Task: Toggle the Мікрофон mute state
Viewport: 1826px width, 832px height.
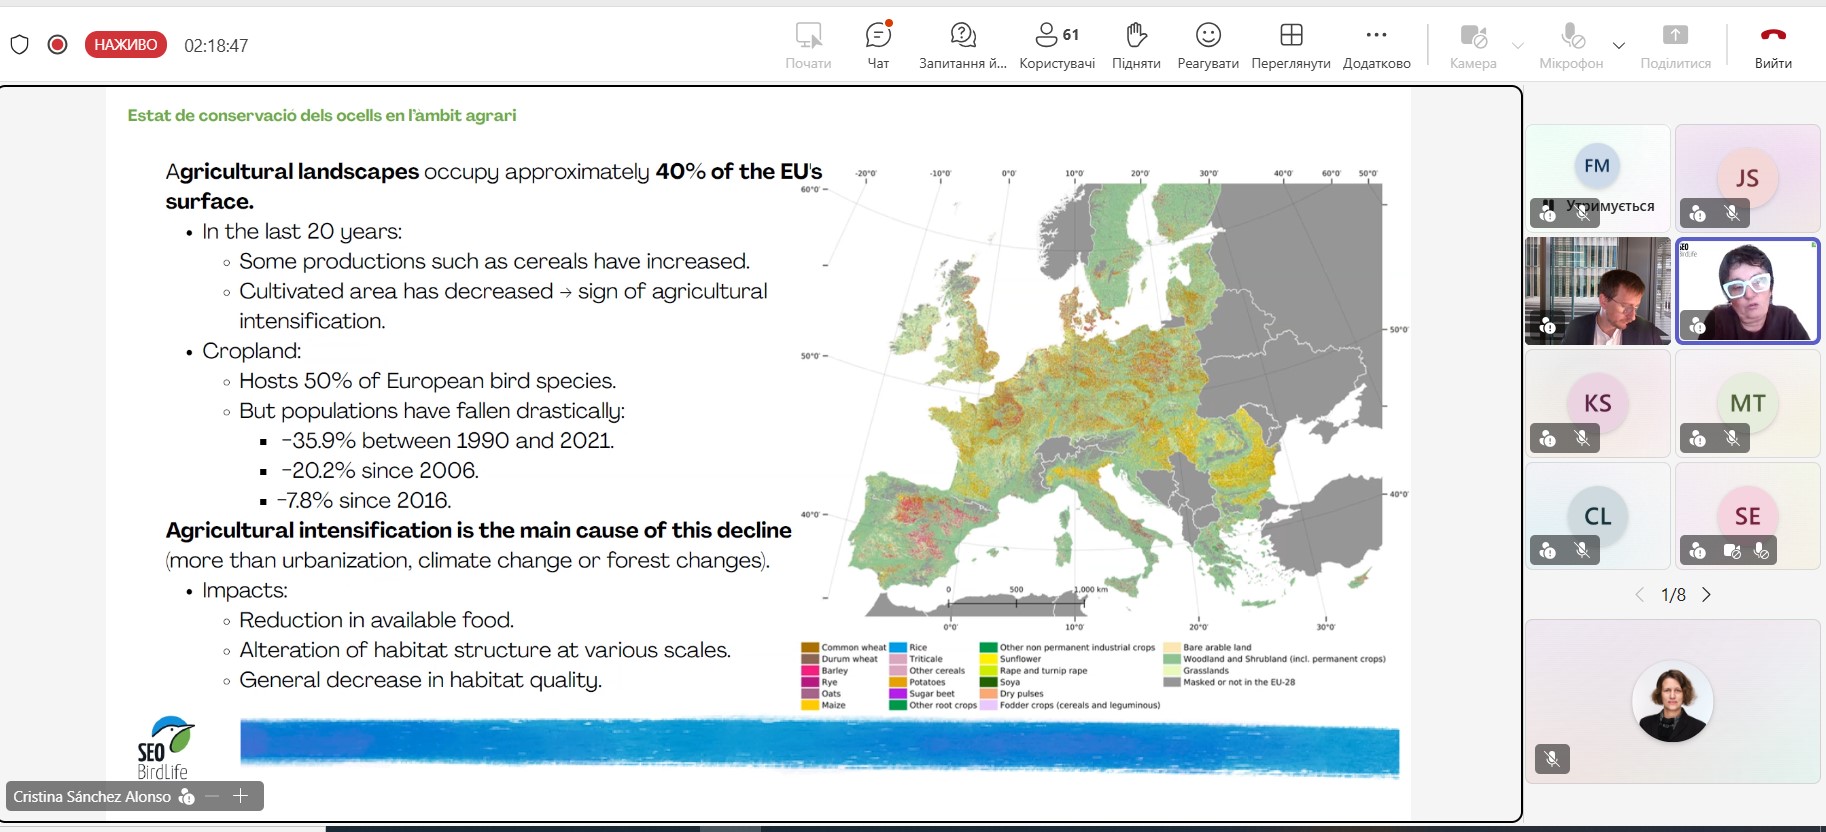Action: point(1571,45)
